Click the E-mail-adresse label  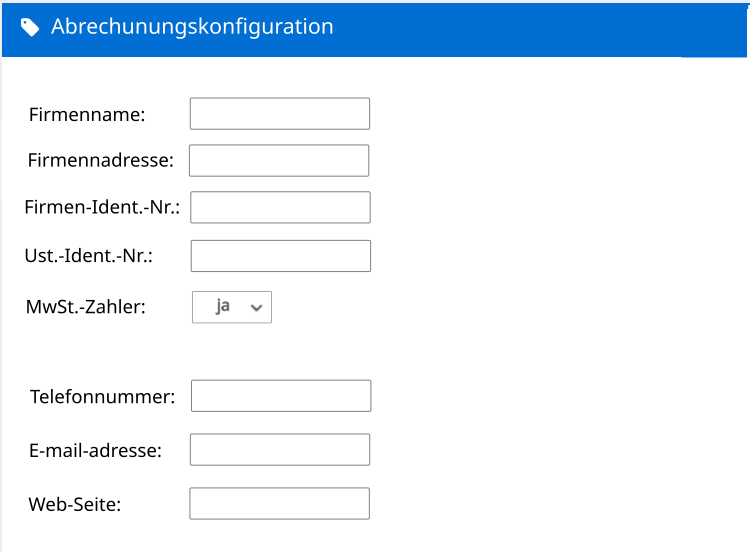[95, 451]
